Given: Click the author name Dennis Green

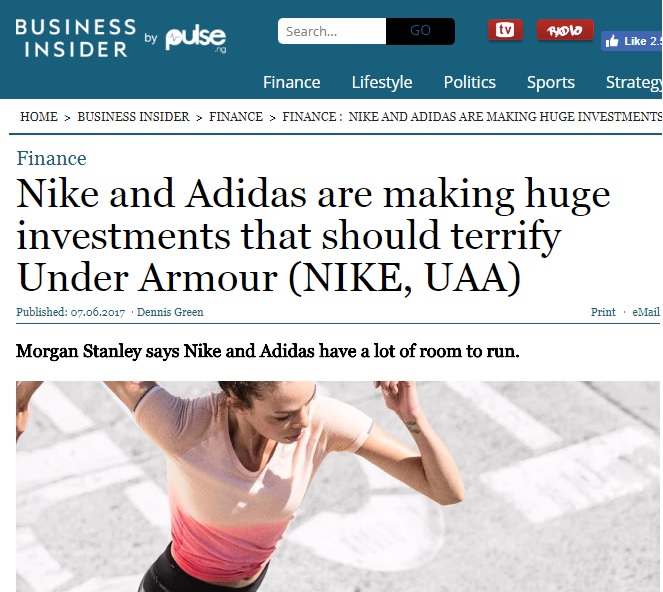Looking at the screenshot, I should [170, 312].
